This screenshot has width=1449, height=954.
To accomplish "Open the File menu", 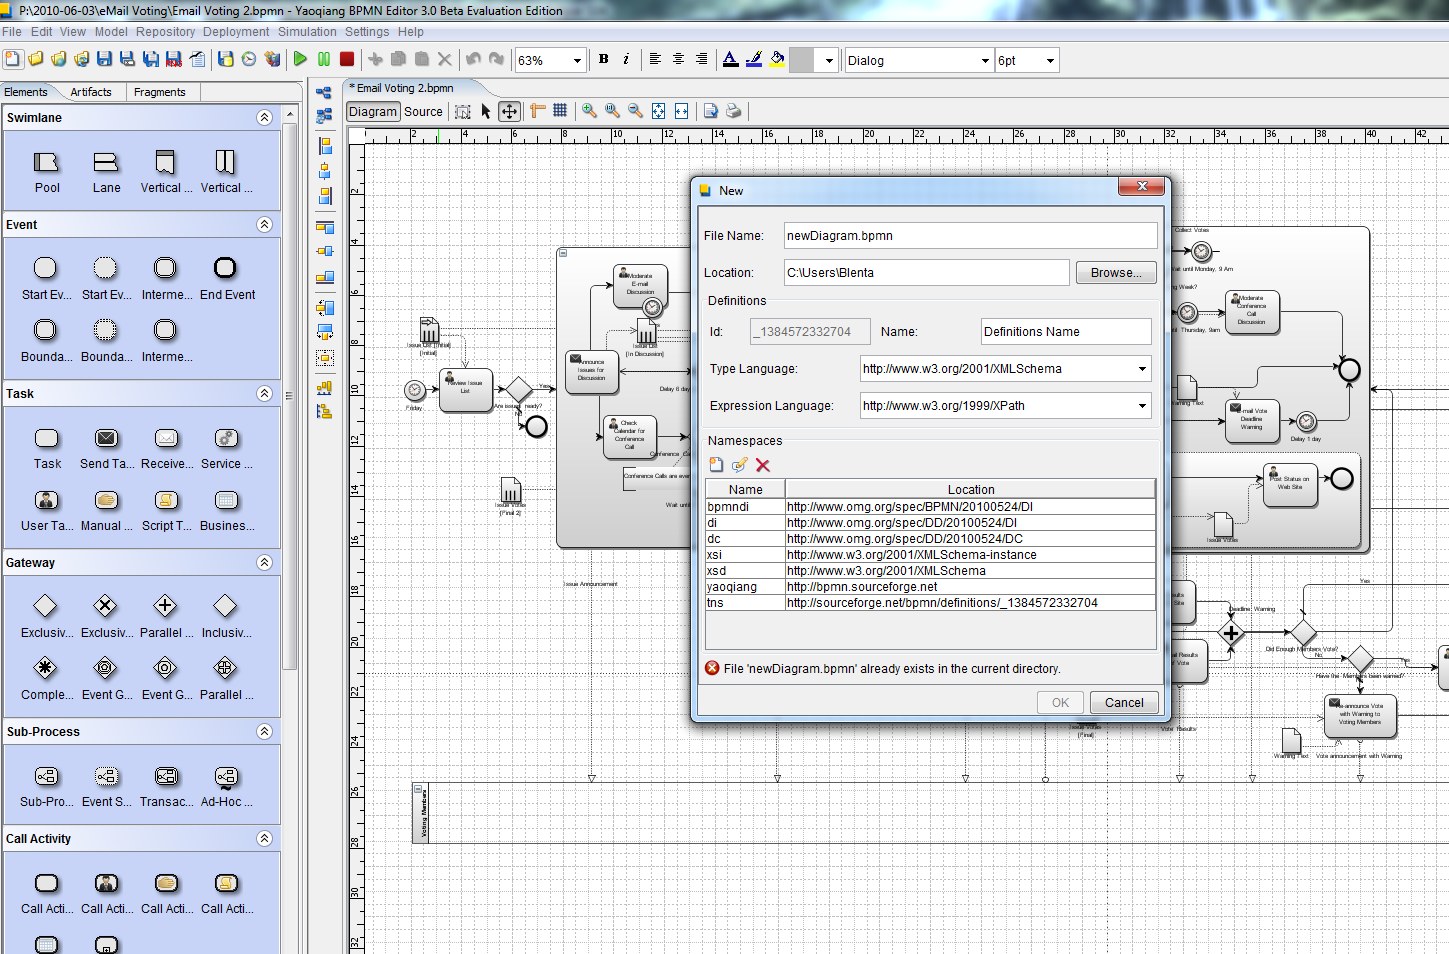I will coord(12,32).
